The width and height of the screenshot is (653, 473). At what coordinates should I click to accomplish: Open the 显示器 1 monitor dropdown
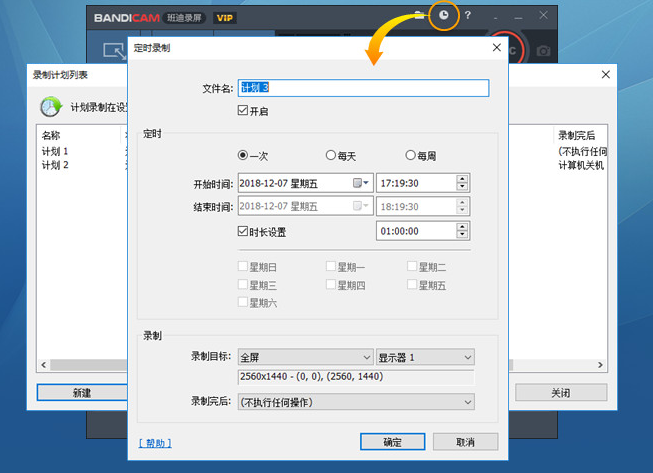point(425,357)
